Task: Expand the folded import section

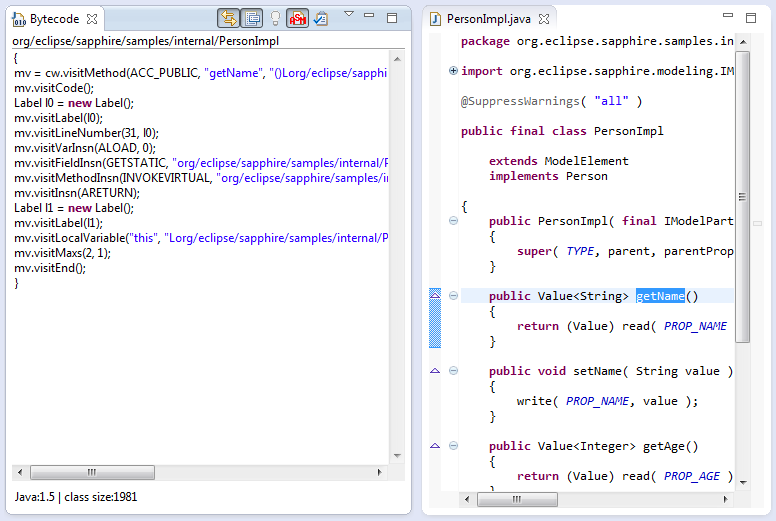Action: click(453, 70)
